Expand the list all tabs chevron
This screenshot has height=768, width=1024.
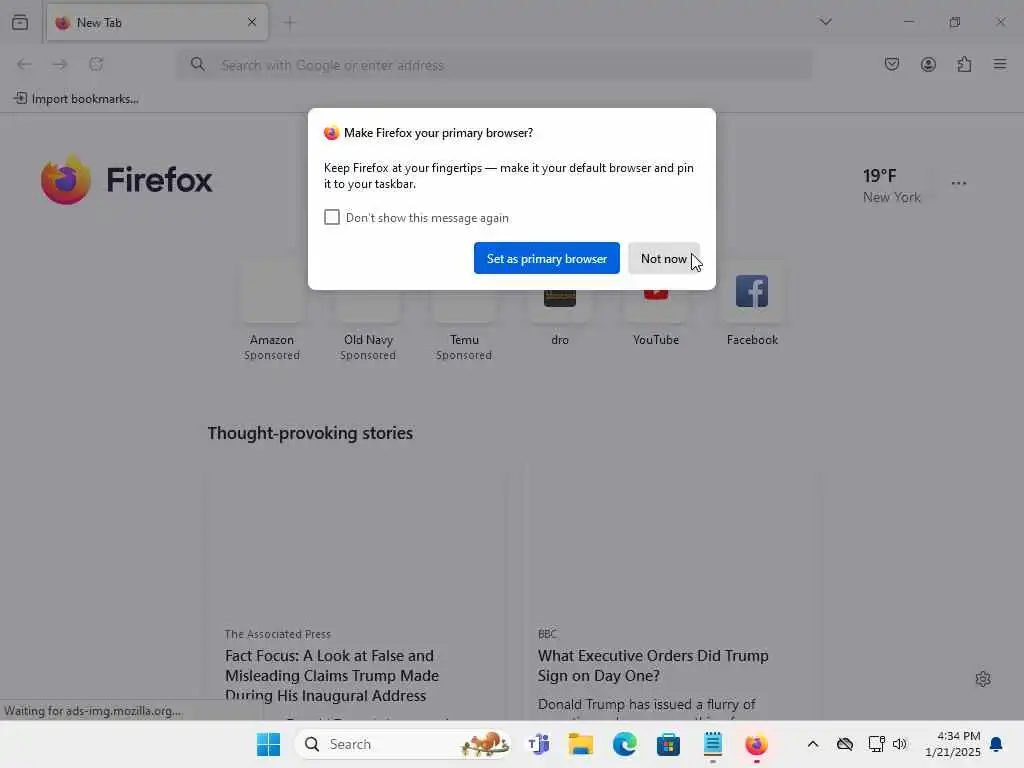(x=825, y=22)
